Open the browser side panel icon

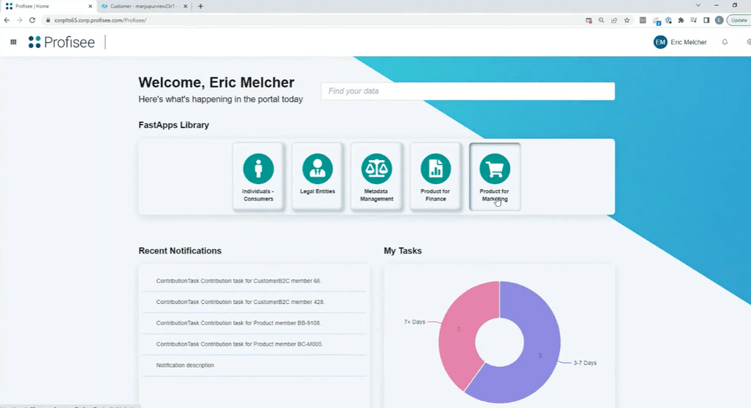[x=706, y=20]
